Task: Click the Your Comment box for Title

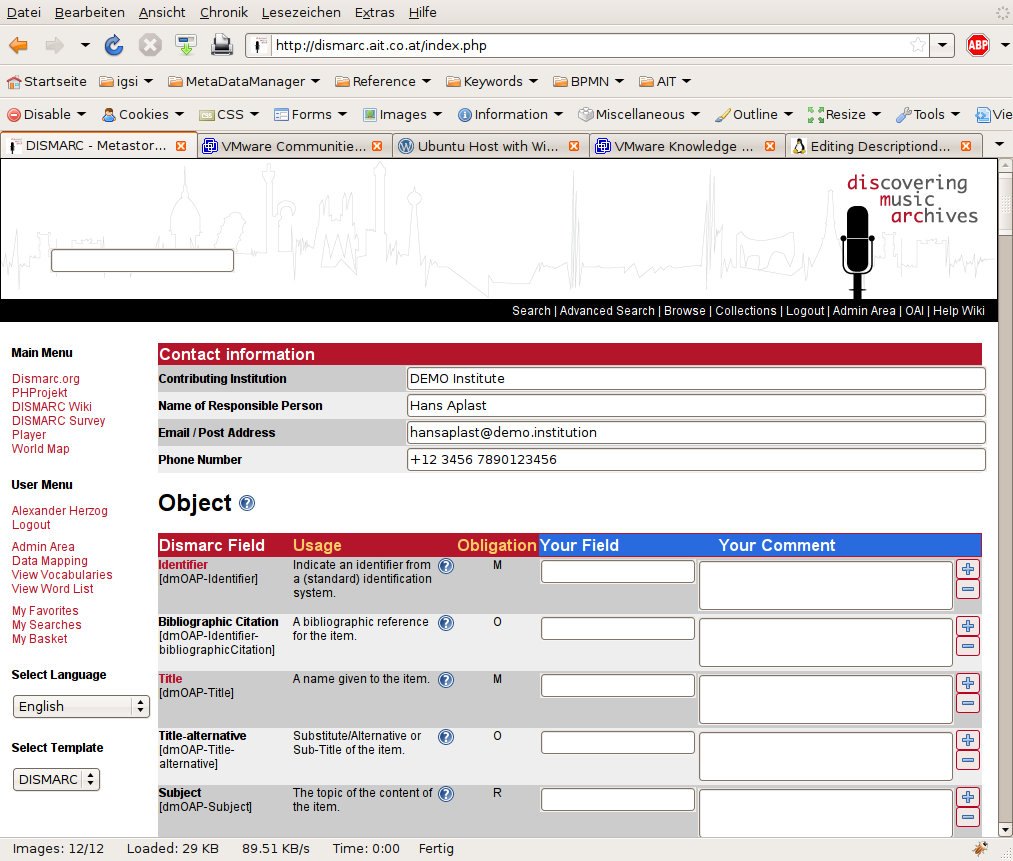Action: coord(826,700)
